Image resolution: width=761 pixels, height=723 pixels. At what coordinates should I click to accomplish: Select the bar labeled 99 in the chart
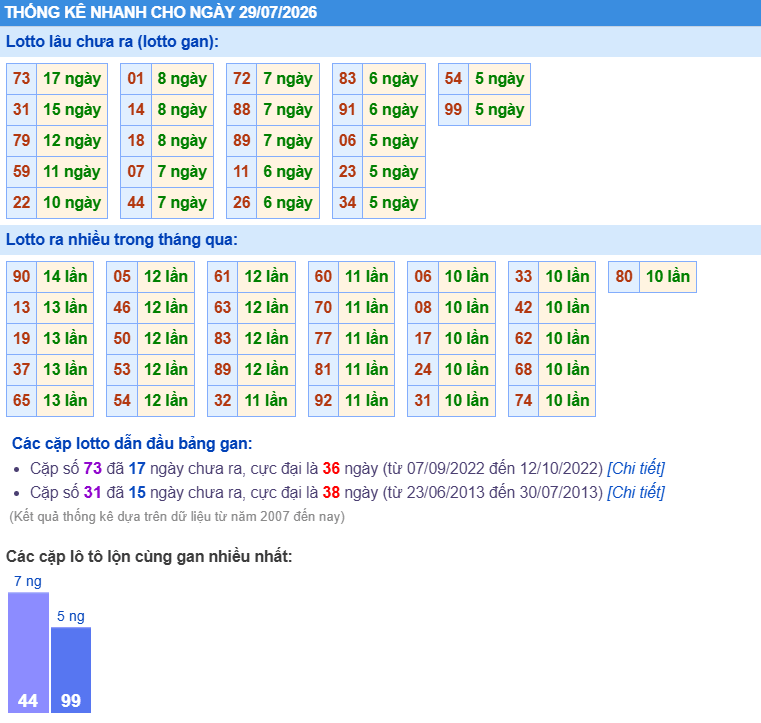pos(71,670)
